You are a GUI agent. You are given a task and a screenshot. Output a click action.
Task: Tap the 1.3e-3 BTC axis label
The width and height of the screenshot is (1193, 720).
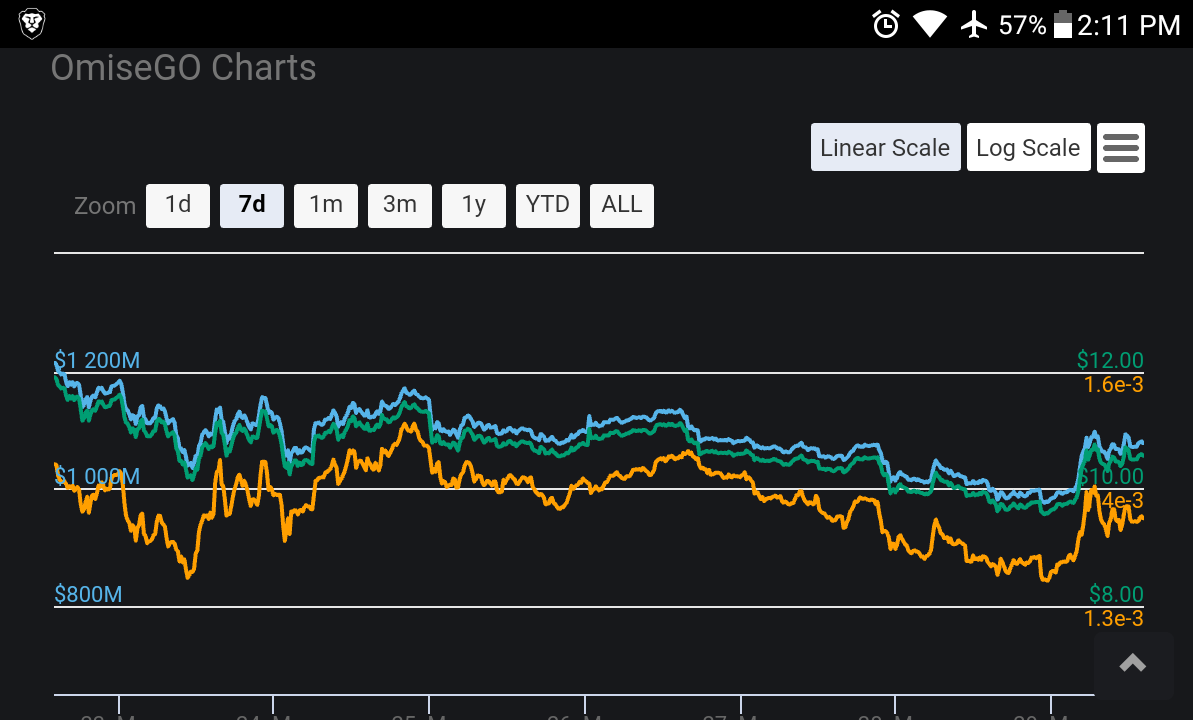tap(1114, 618)
